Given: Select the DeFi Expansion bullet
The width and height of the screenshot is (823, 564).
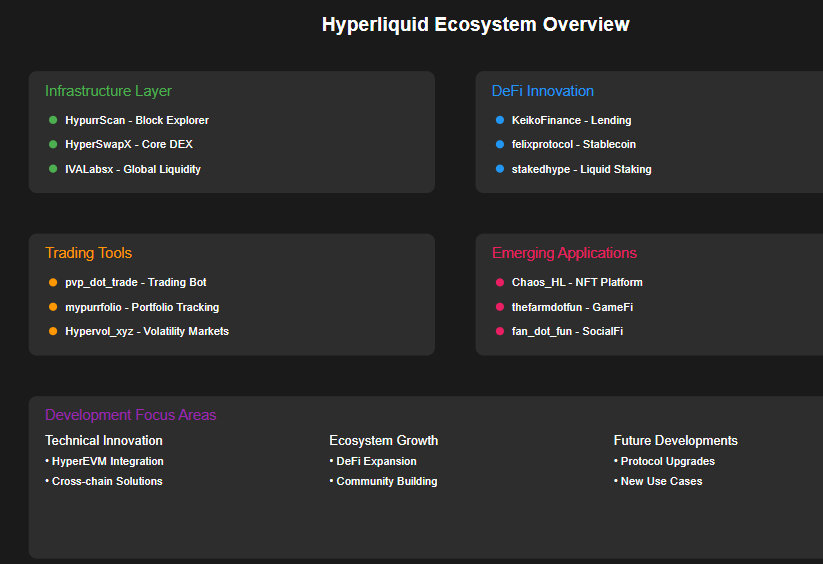Looking at the screenshot, I should [373, 461].
